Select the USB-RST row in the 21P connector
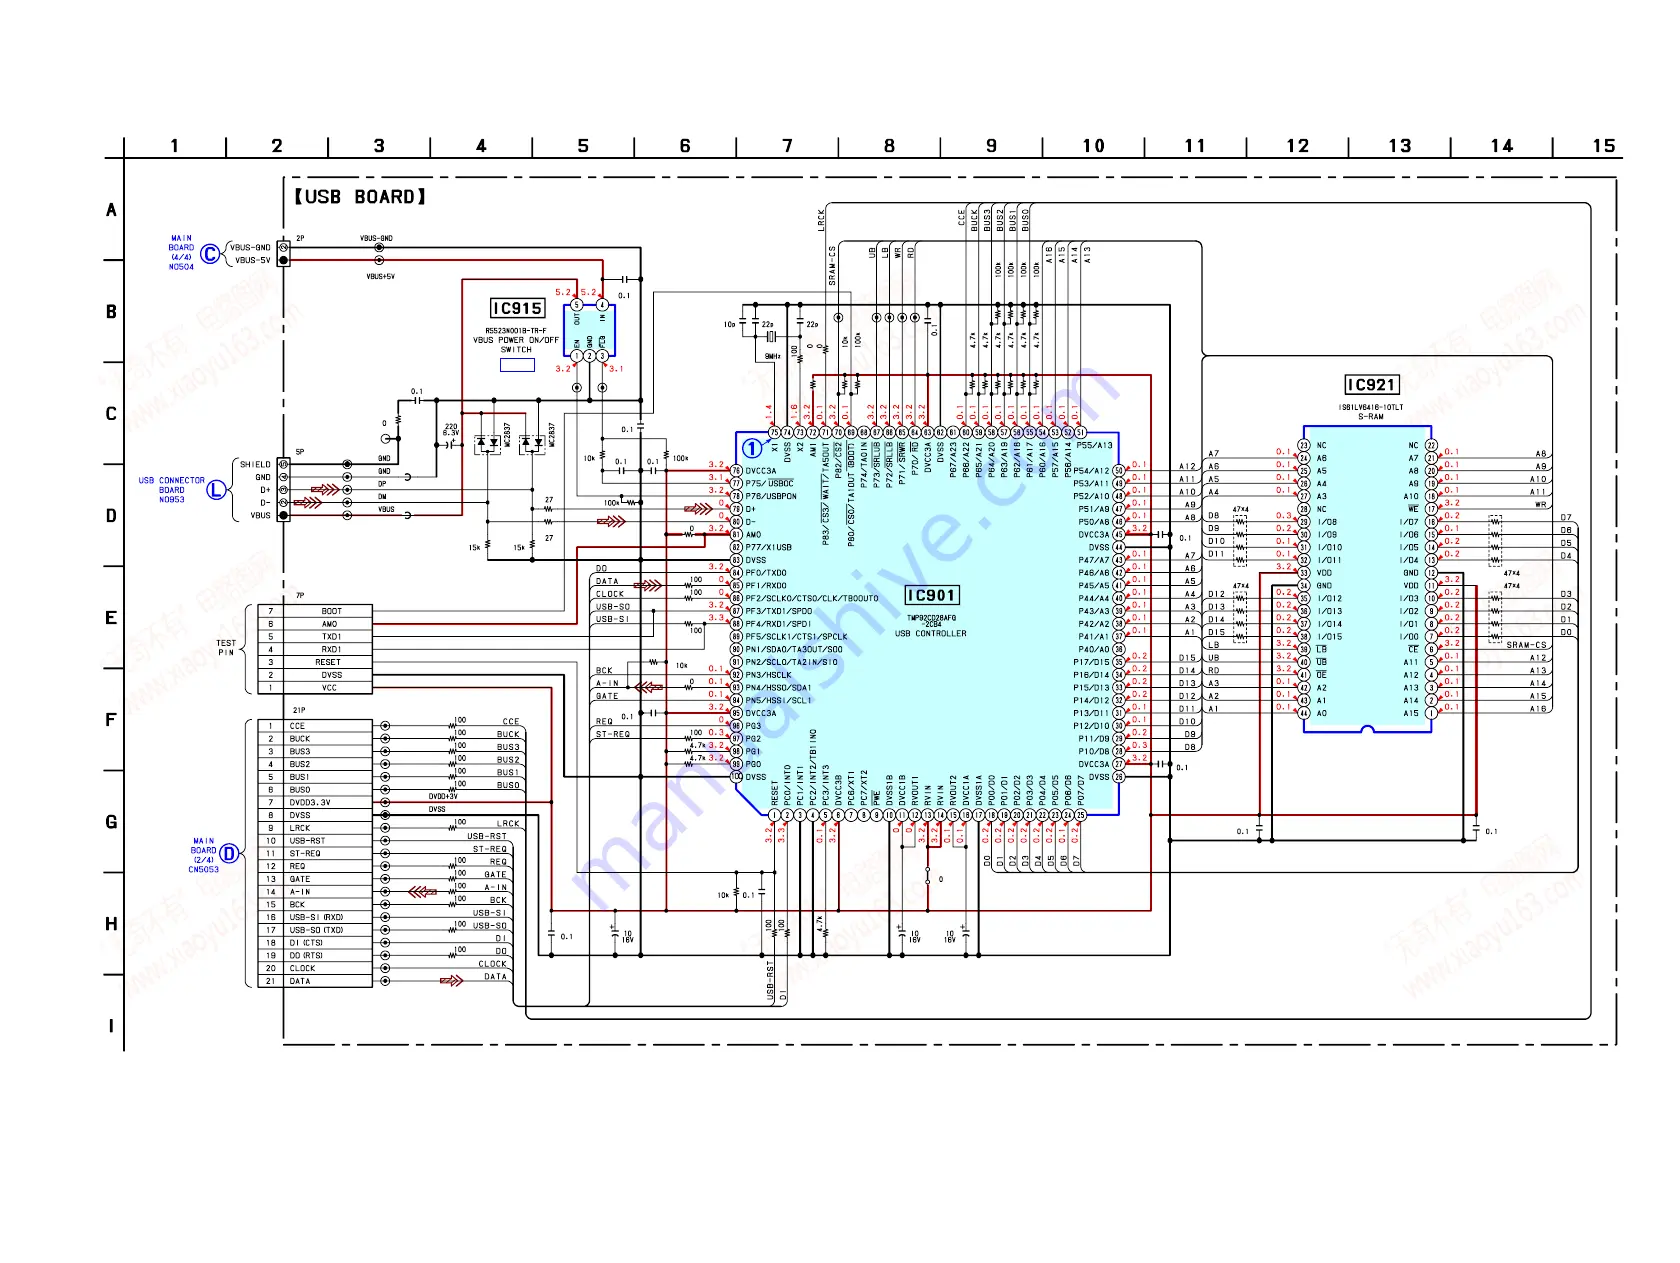This screenshot has height=1263, width=1680. click(x=315, y=841)
